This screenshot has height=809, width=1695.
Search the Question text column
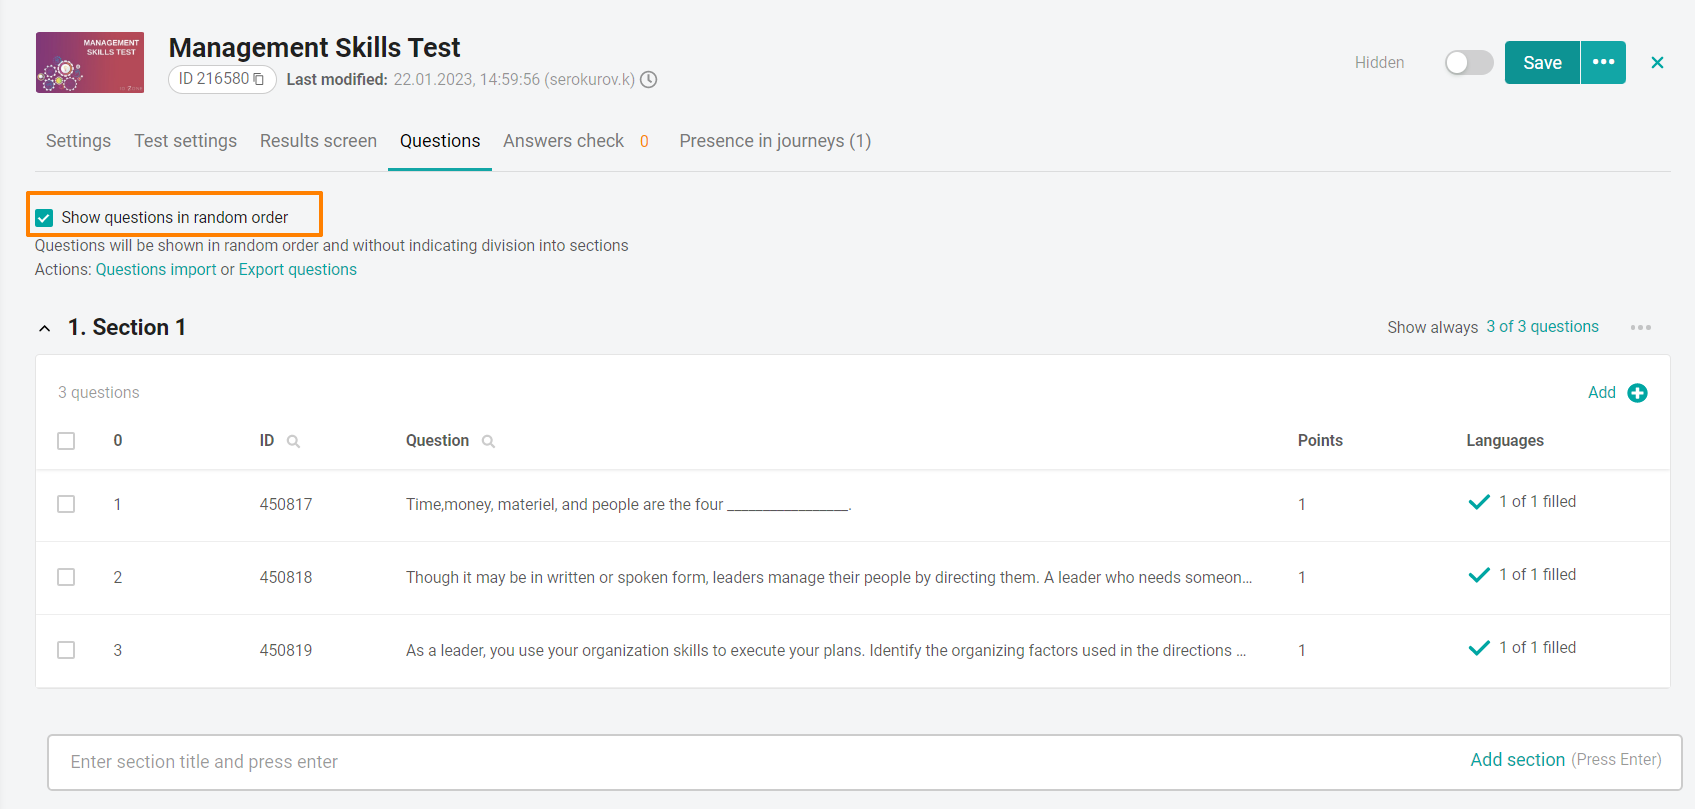pyautogui.click(x=488, y=441)
